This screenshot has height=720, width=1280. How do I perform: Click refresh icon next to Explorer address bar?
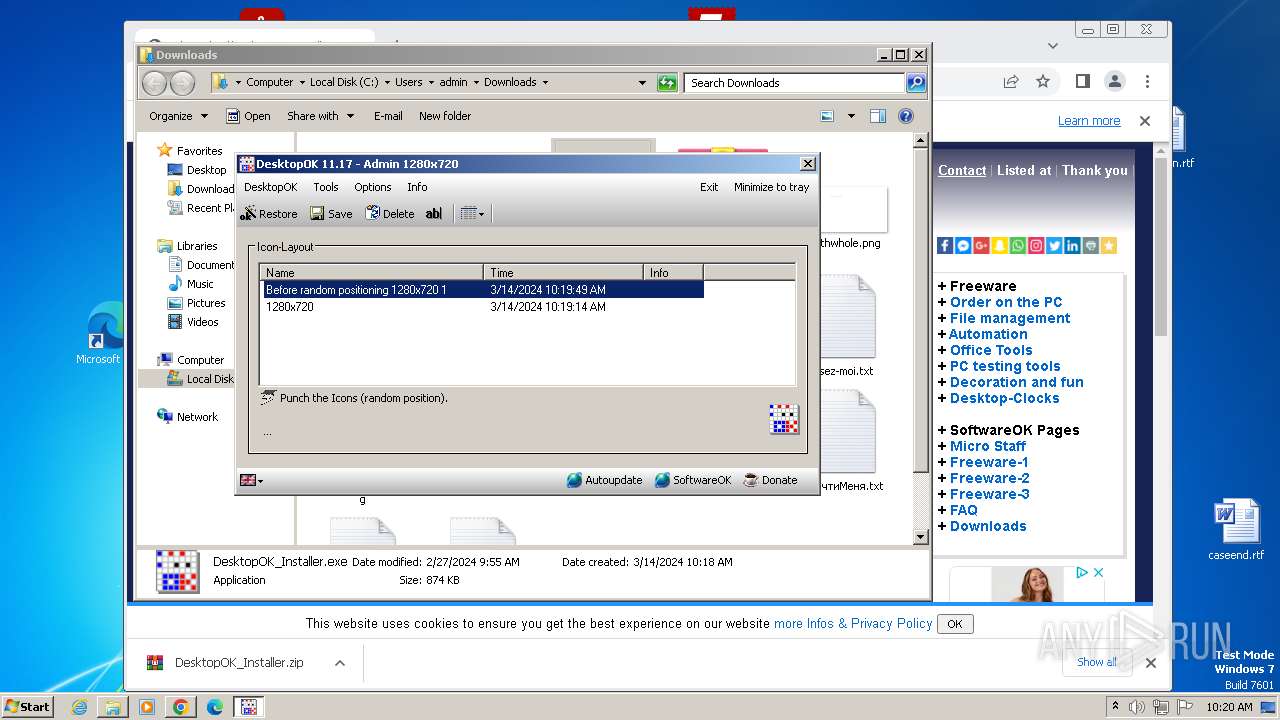[667, 83]
